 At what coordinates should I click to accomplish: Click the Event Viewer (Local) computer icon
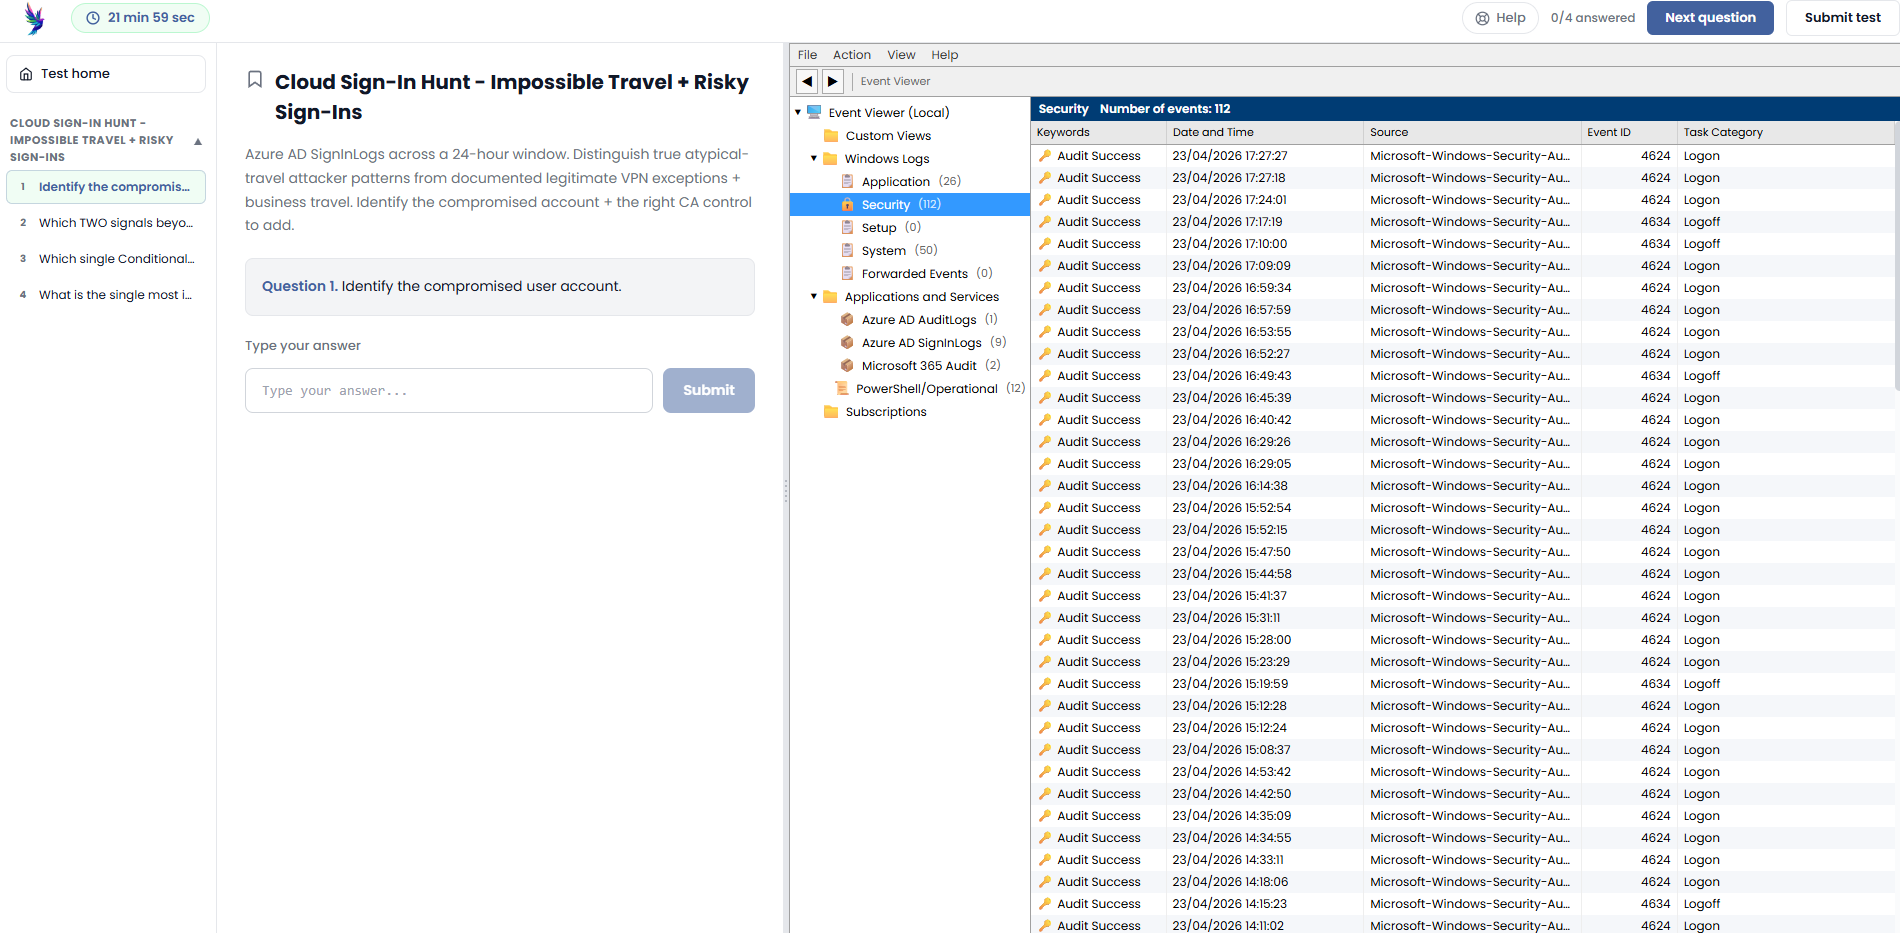pos(814,112)
